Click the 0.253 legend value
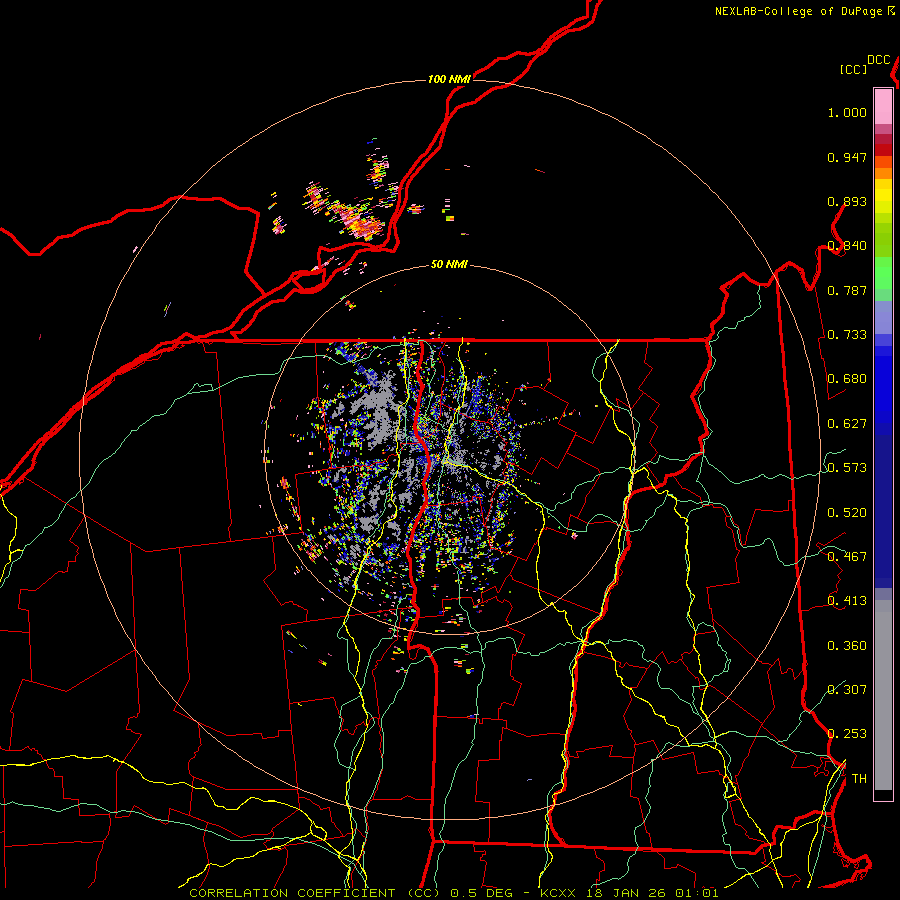This screenshot has width=900, height=900. (x=847, y=734)
